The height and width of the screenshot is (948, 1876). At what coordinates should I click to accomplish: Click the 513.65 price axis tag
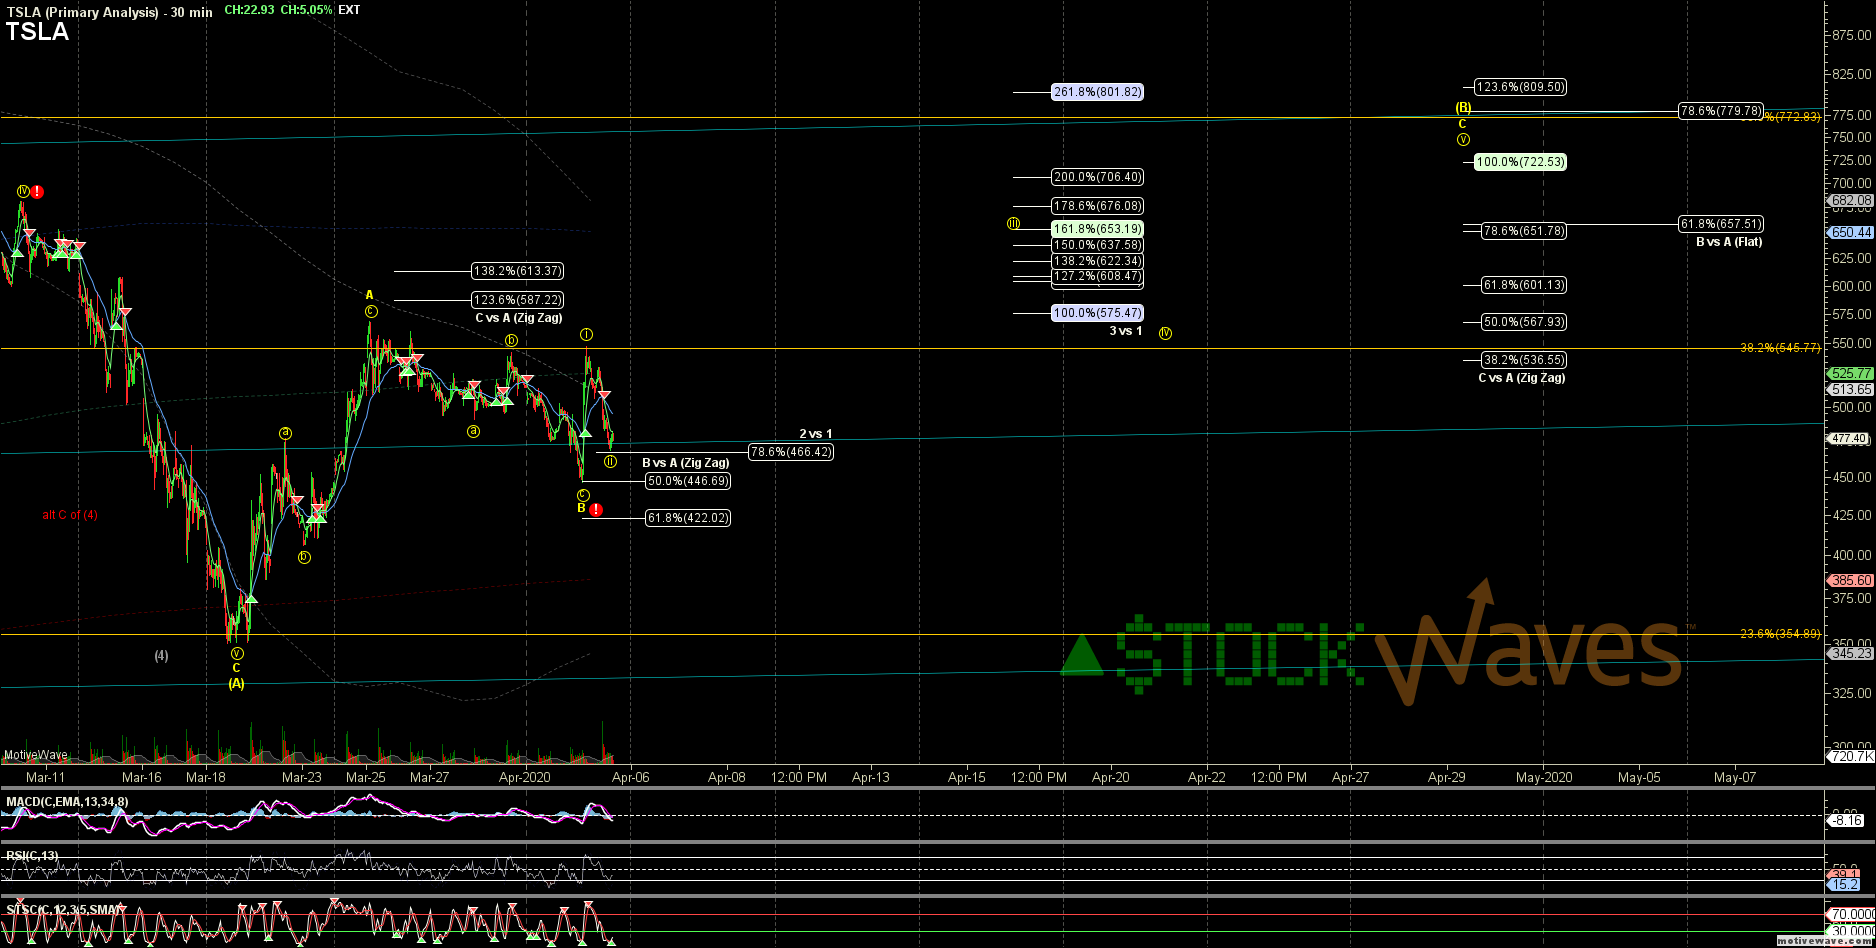[1850, 390]
